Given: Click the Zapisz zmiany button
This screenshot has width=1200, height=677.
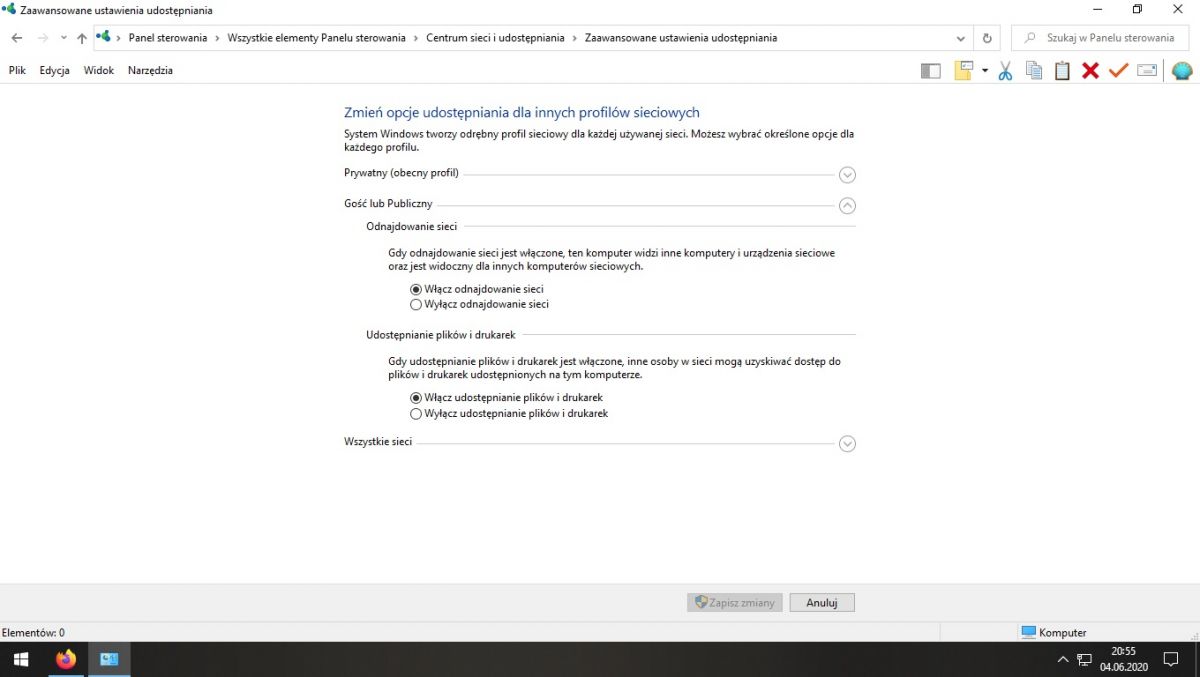Looking at the screenshot, I should (735, 603).
